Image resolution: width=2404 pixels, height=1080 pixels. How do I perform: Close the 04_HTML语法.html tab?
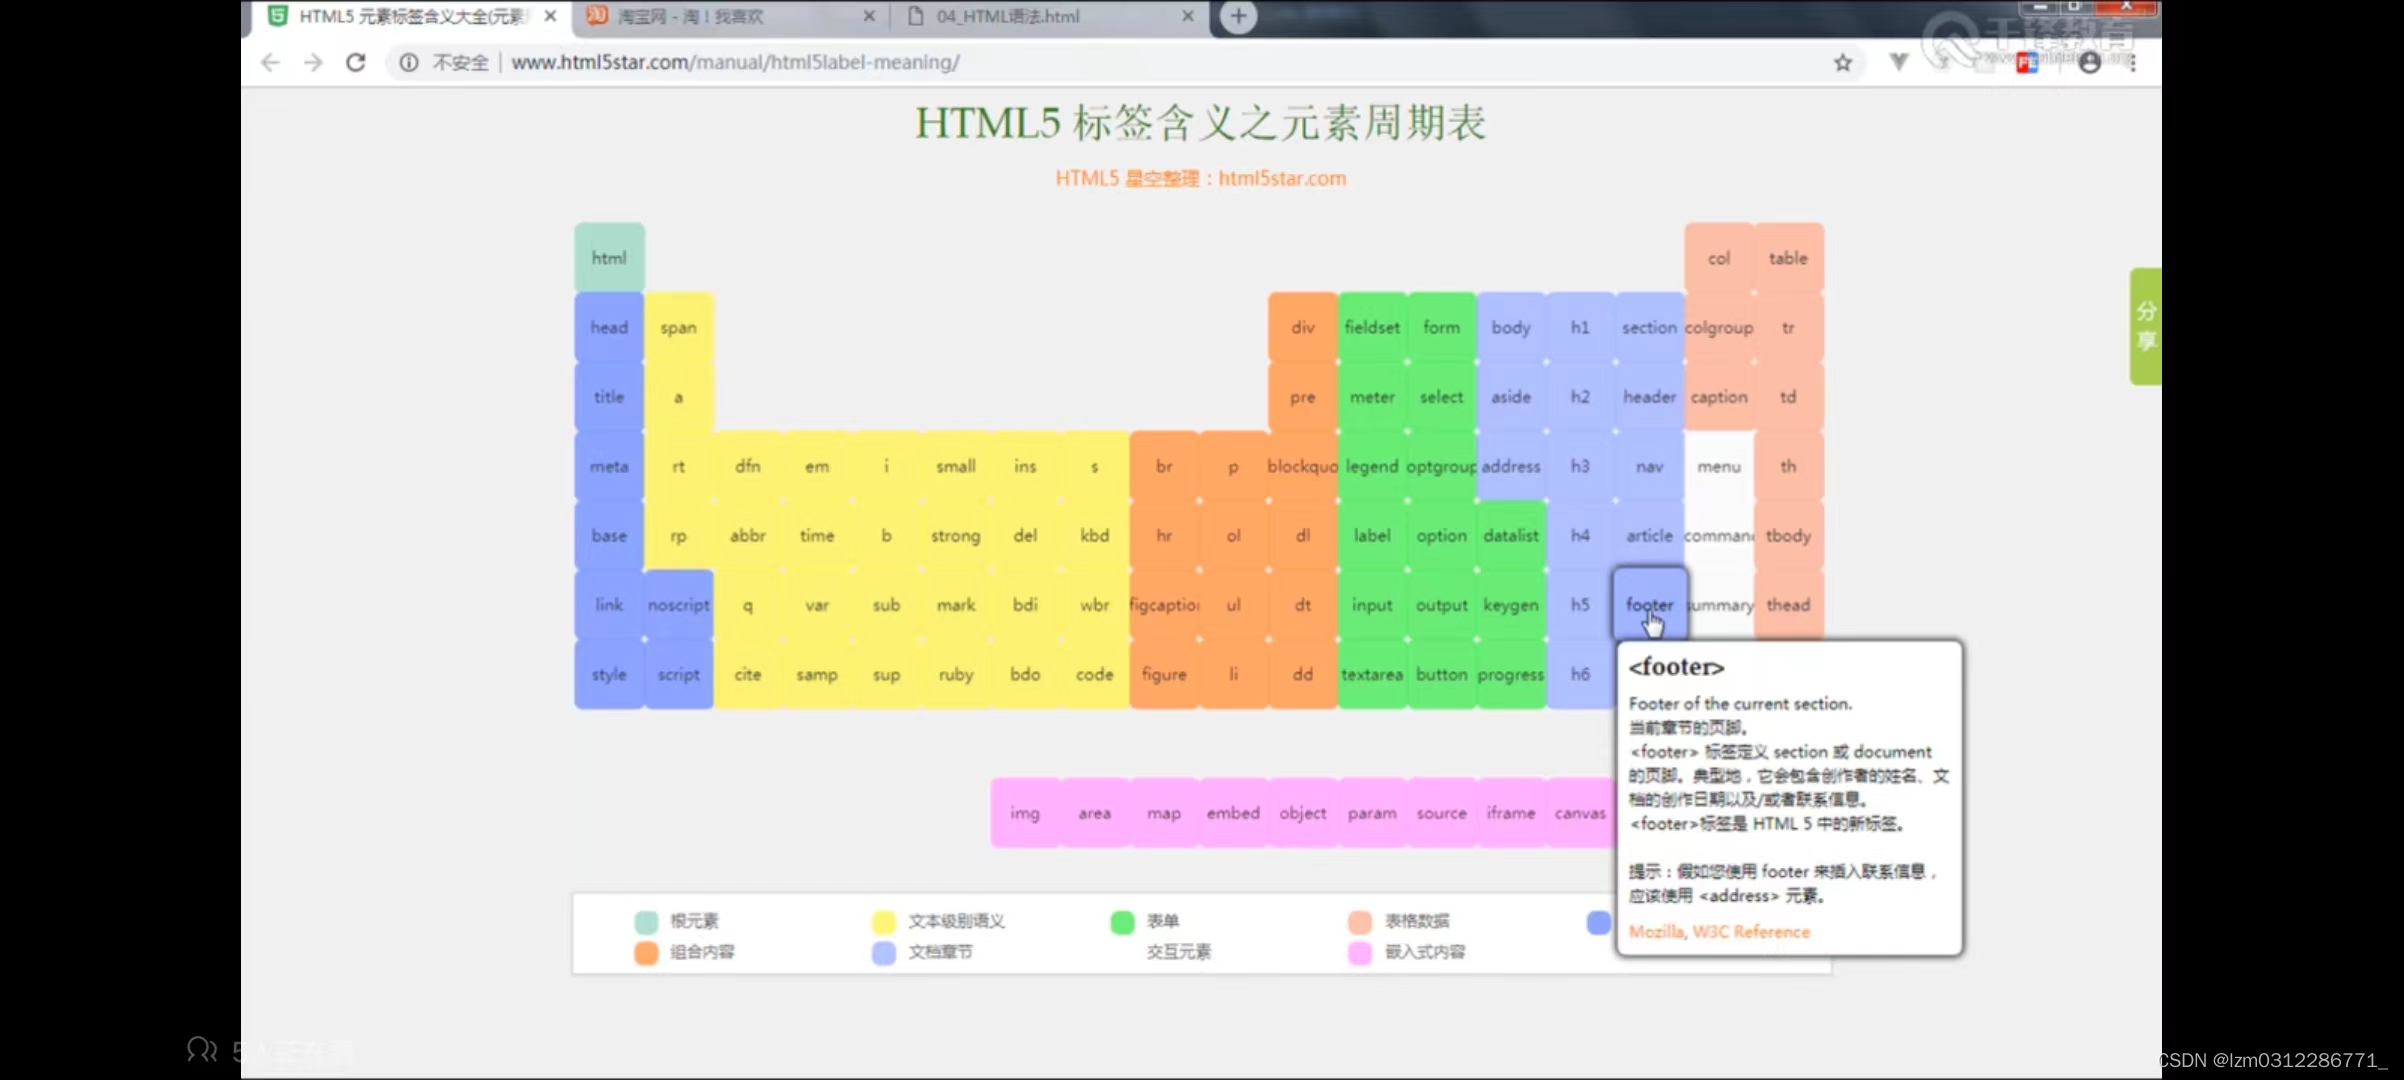click(x=1188, y=16)
